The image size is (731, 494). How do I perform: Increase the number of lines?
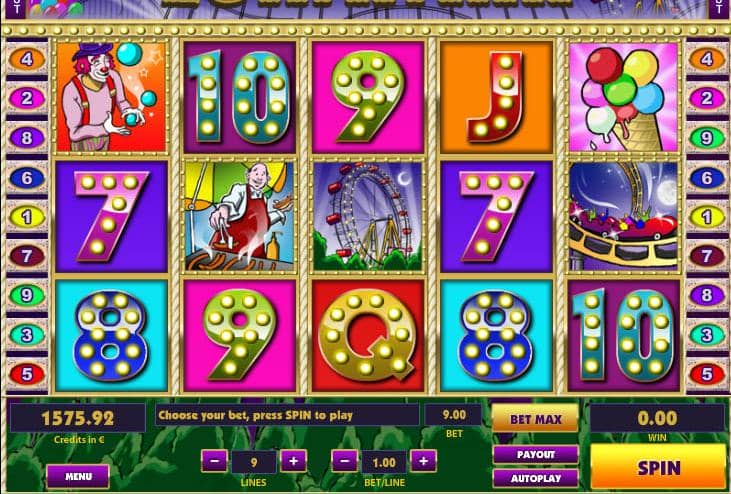coord(293,461)
